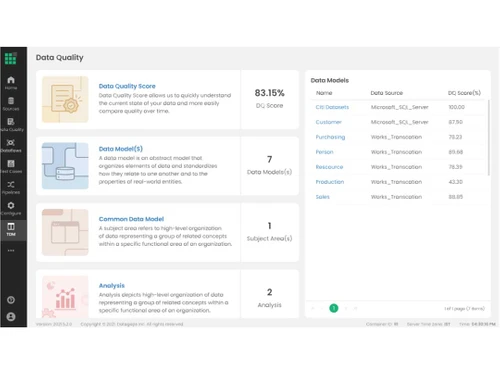This screenshot has width=500, height=375.
Task: Click the 2 Analysis count
Action: [269, 292]
